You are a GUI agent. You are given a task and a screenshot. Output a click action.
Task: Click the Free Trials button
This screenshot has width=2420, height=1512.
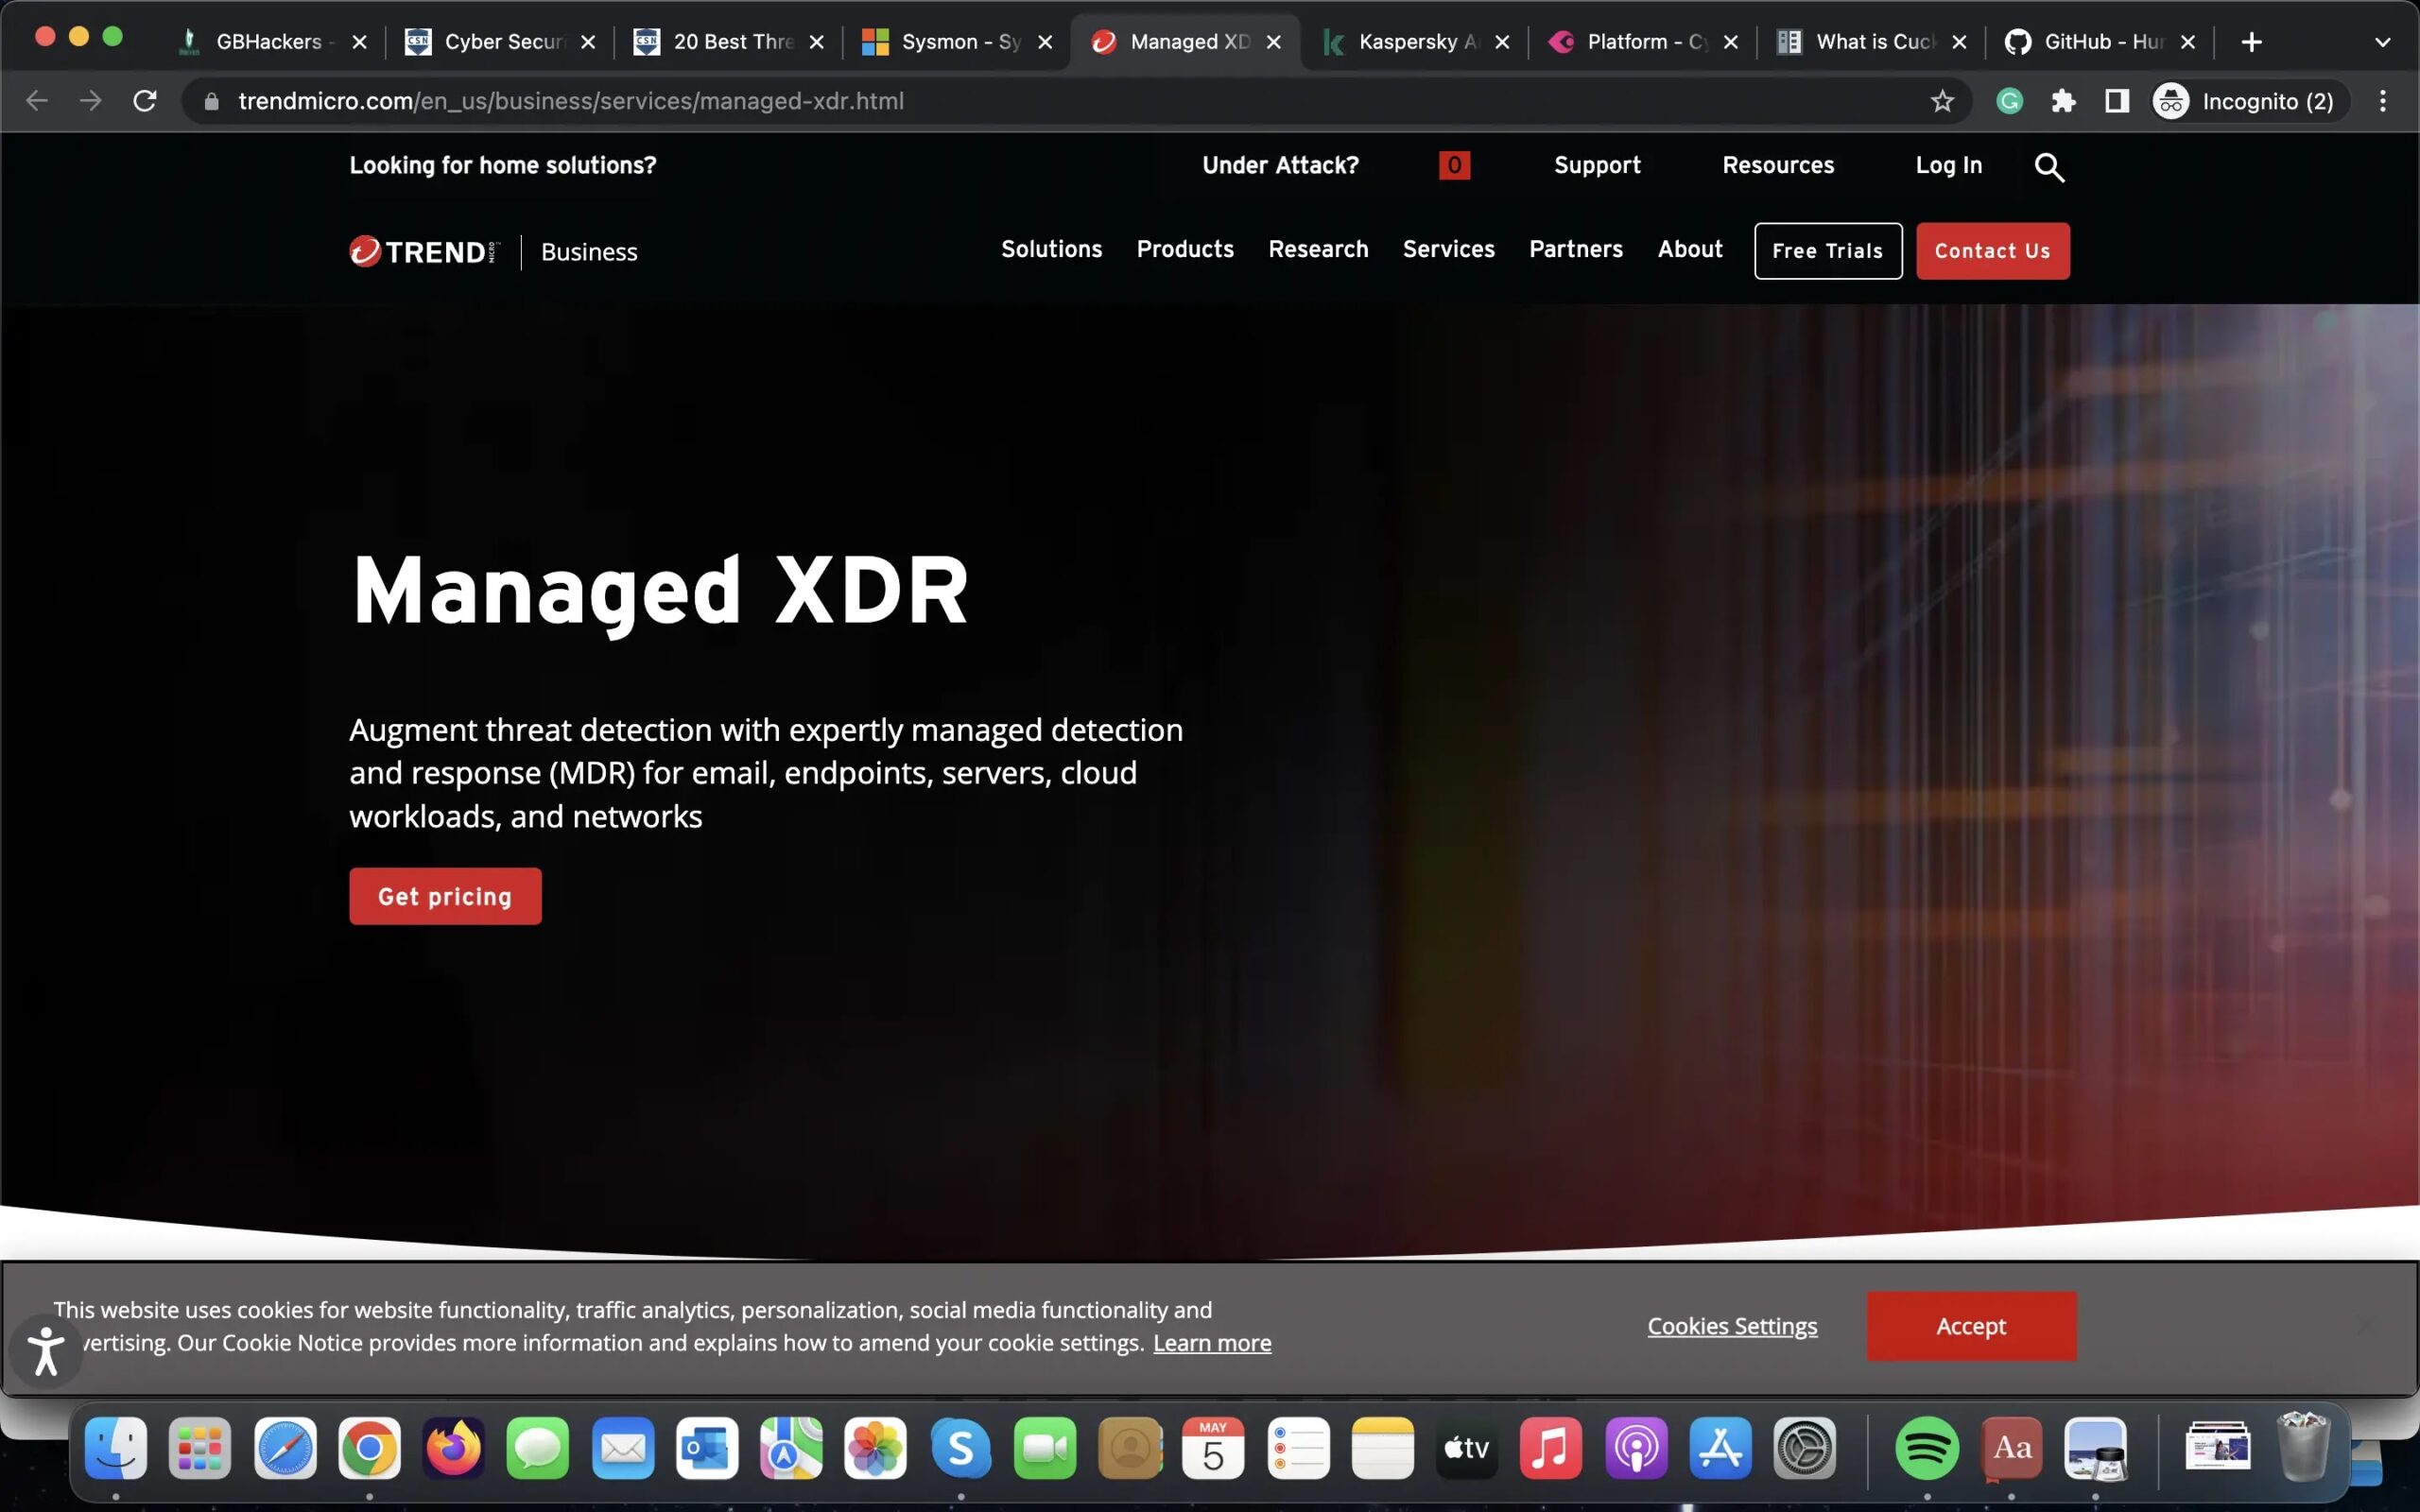tap(1828, 251)
